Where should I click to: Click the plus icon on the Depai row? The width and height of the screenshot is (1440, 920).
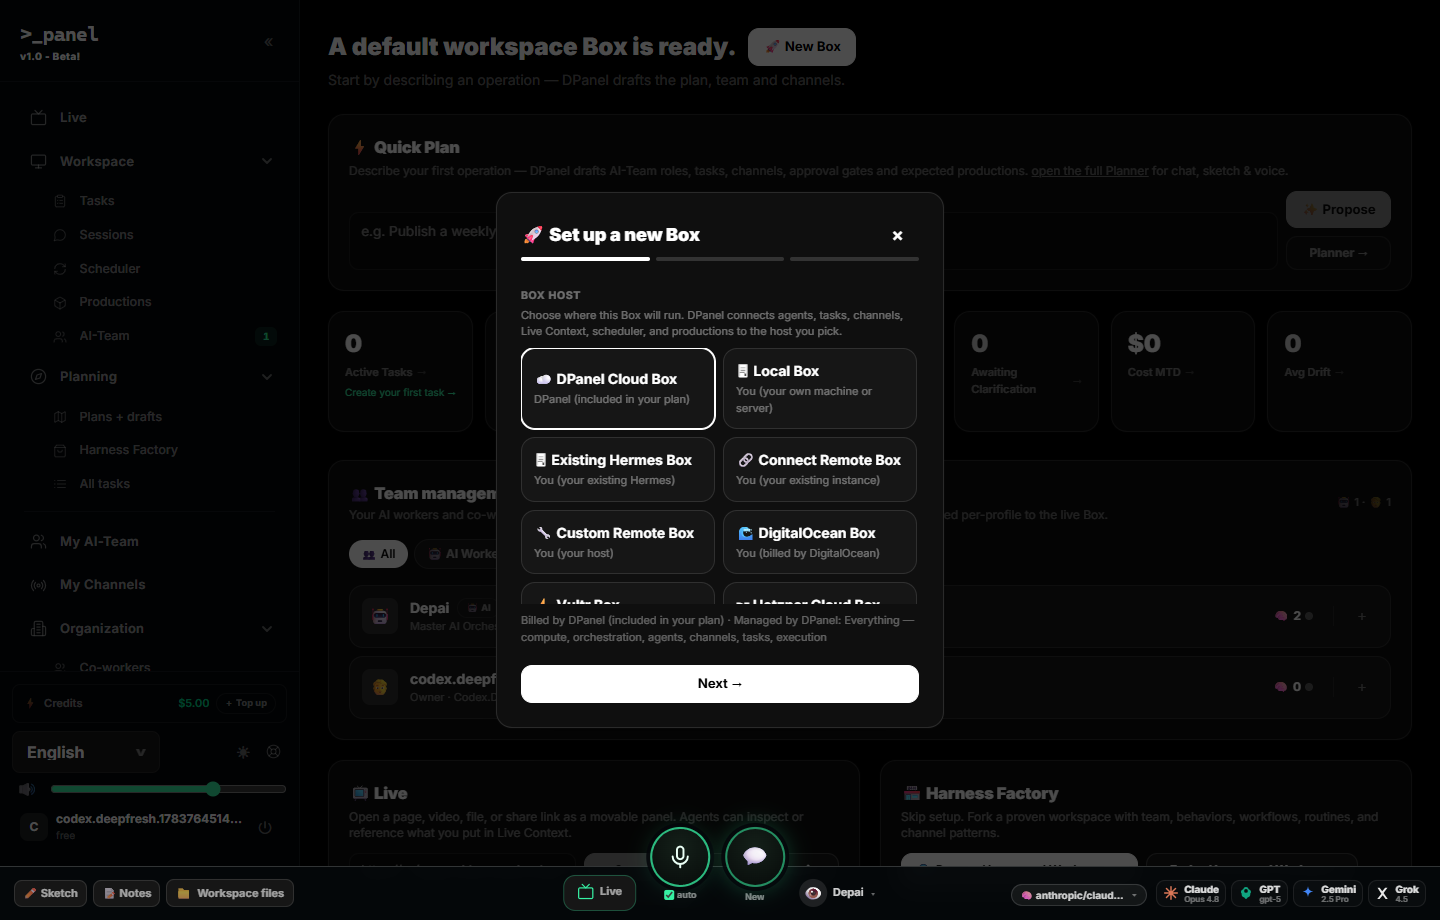tap(1361, 616)
